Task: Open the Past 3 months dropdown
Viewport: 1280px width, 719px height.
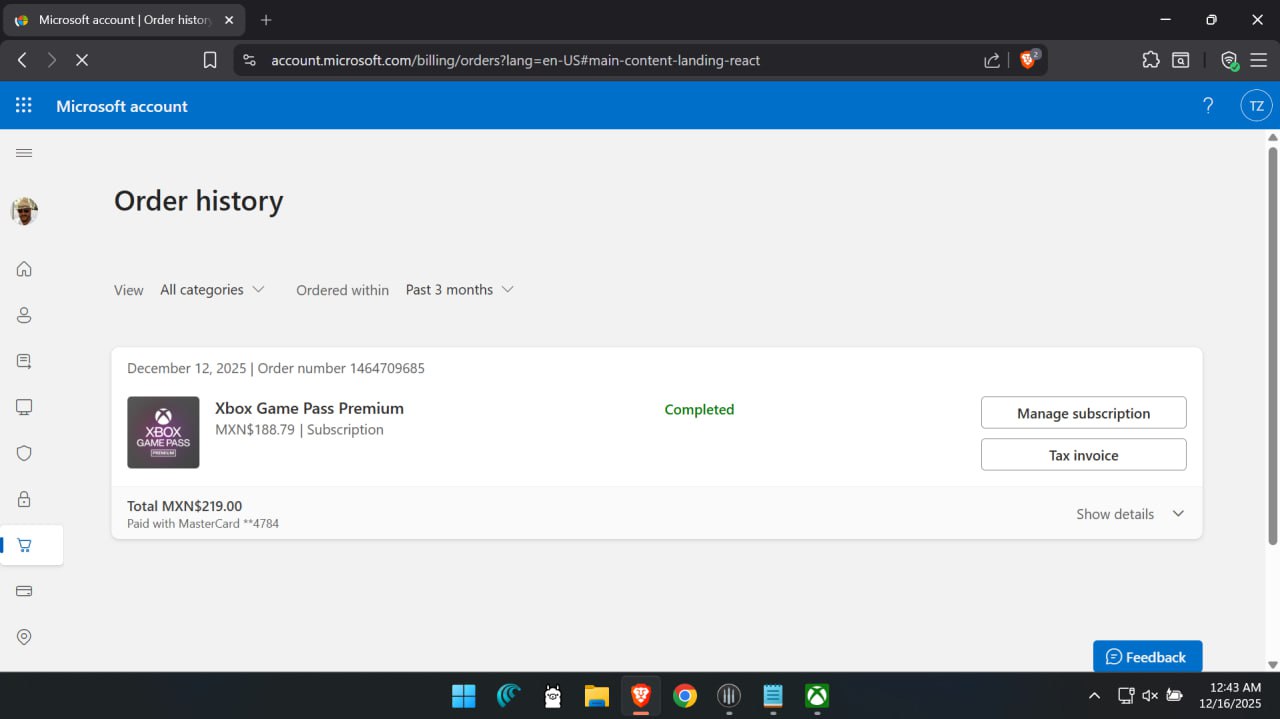Action: 459,290
